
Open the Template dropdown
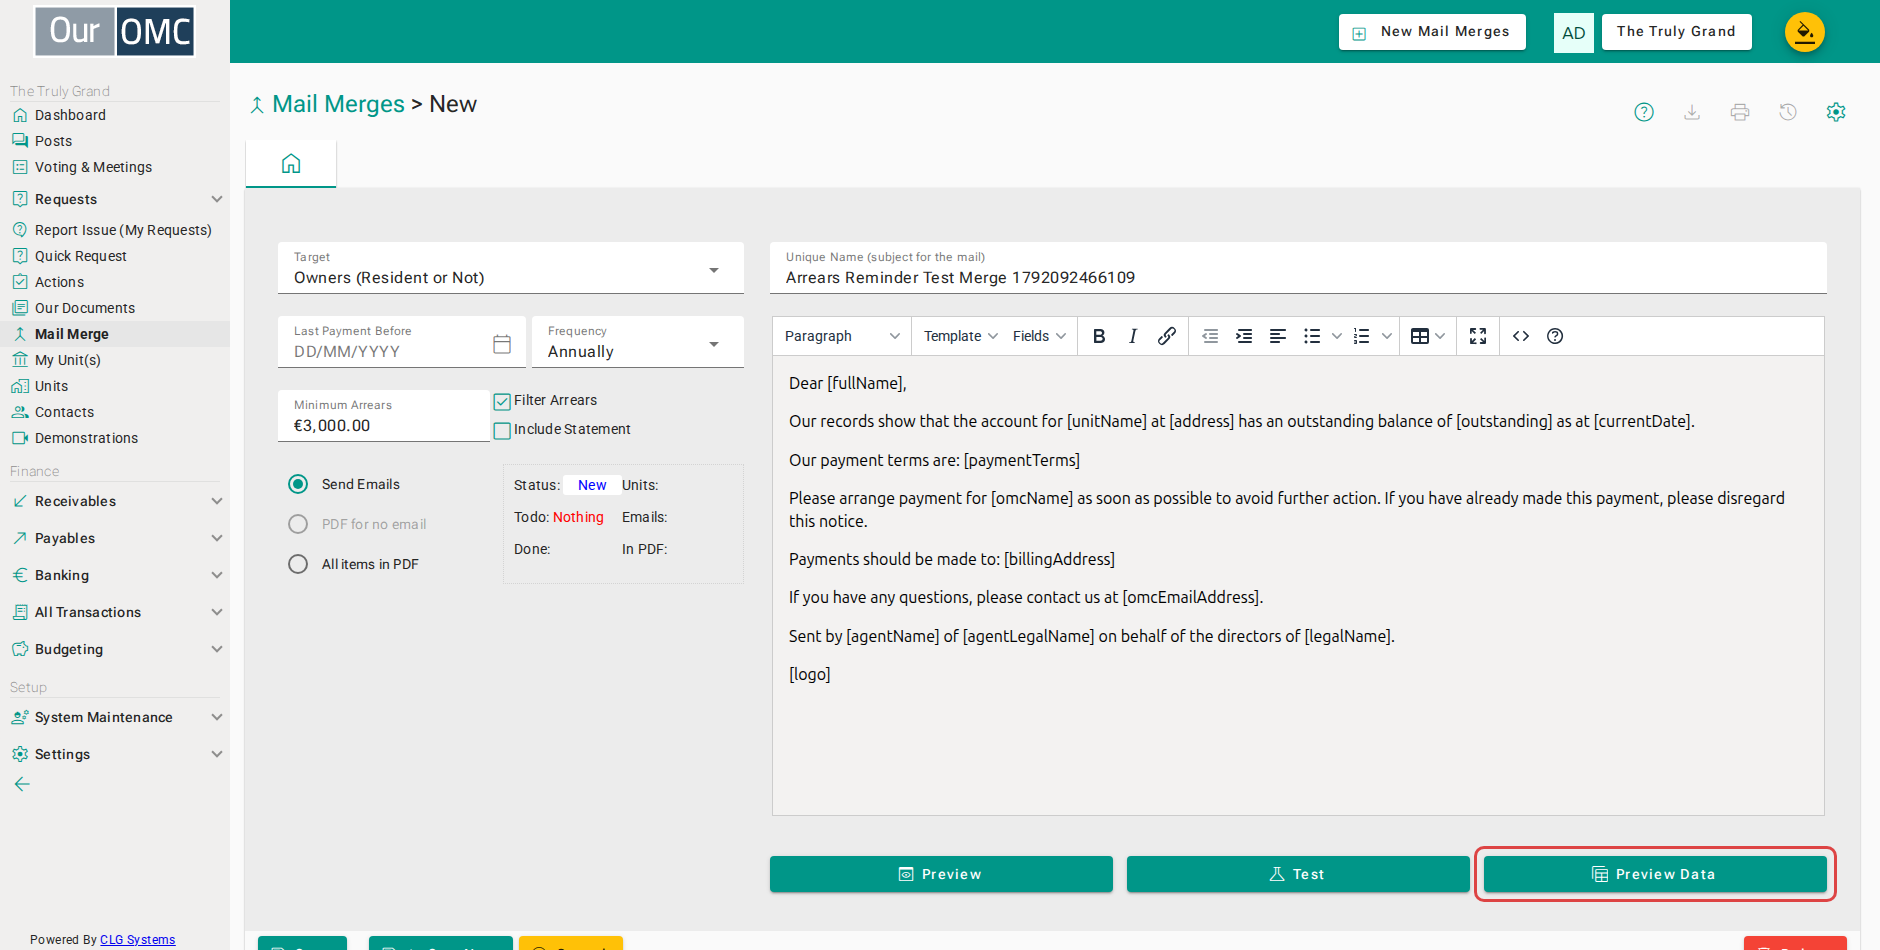(961, 336)
